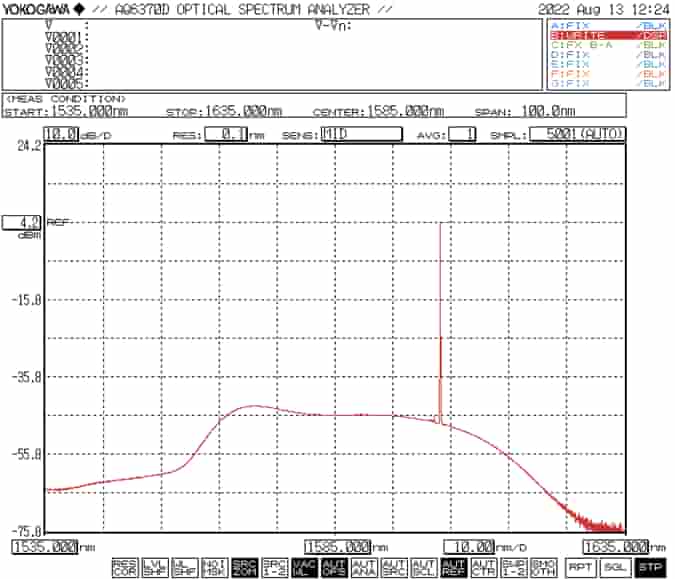Open the SMPL 5001 (AUTO) sampling field
The height and width of the screenshot is (579, 675).
[x=577, y=134]
